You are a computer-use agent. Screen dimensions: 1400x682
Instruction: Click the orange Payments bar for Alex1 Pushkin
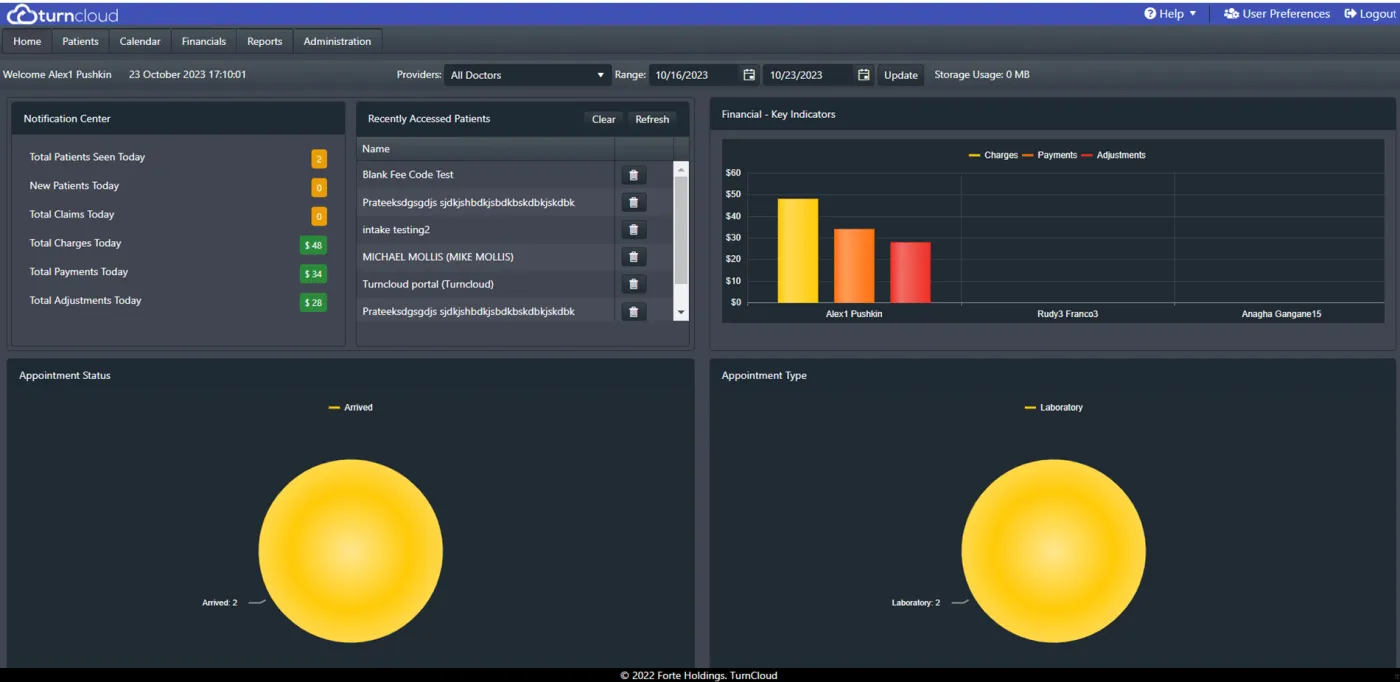pyautogui.click(x=854, y=266)
